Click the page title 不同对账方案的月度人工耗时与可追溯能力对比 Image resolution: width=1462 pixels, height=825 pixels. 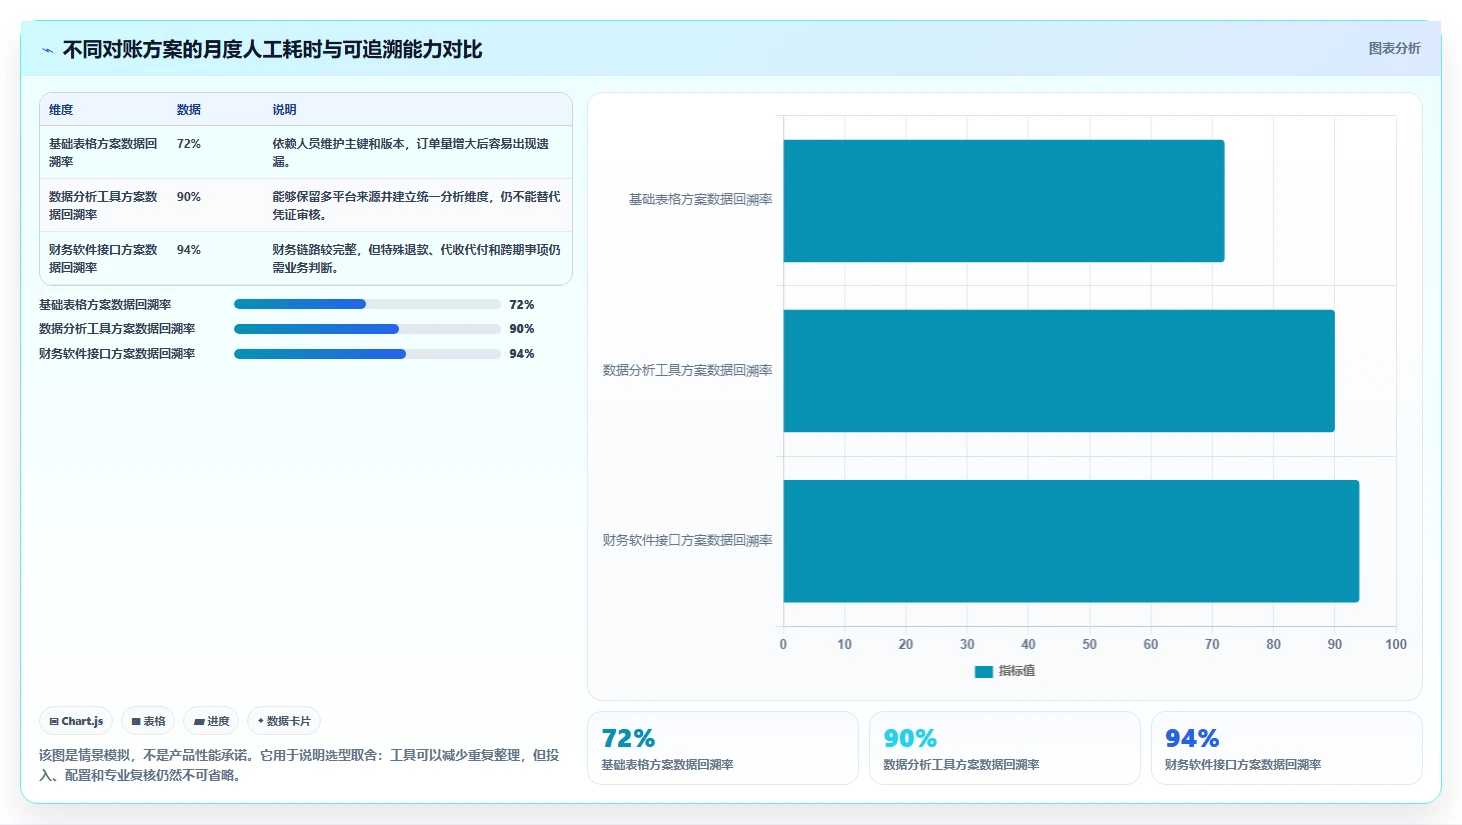coord(272,50)
